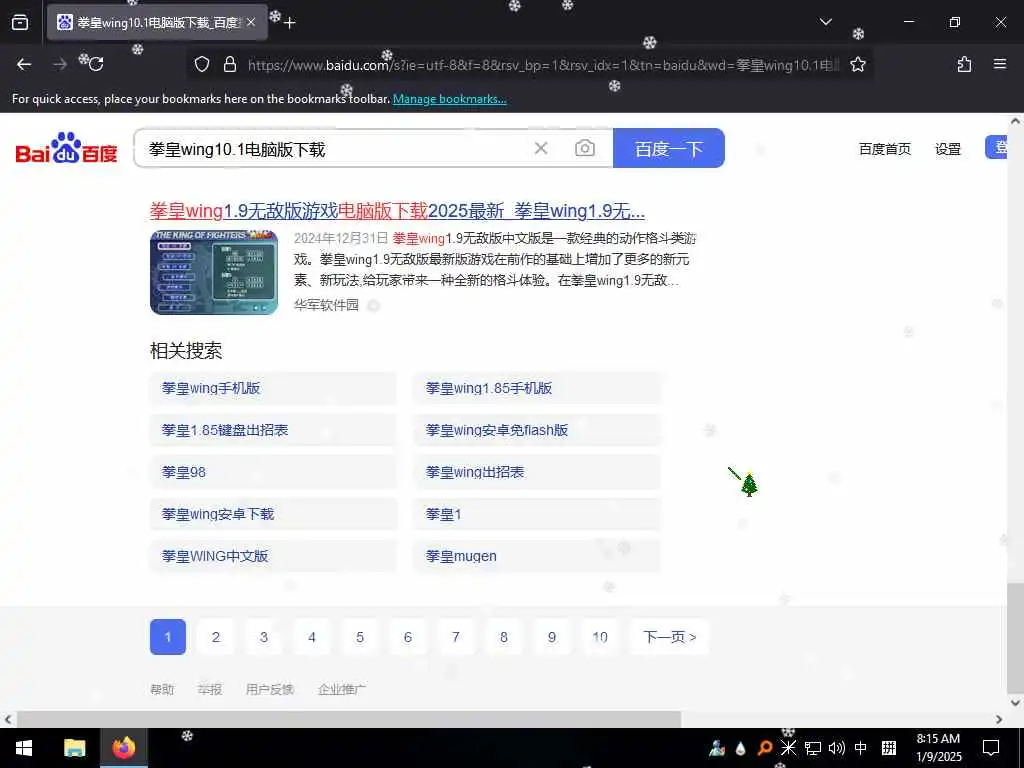
Task: Search by image camera icon
Action: [x=584, y=148]
